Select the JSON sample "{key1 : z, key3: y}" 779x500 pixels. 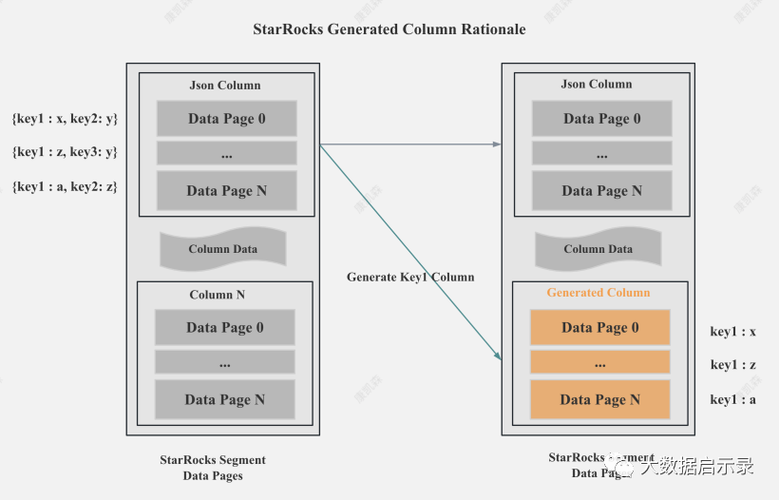point(65,152)
